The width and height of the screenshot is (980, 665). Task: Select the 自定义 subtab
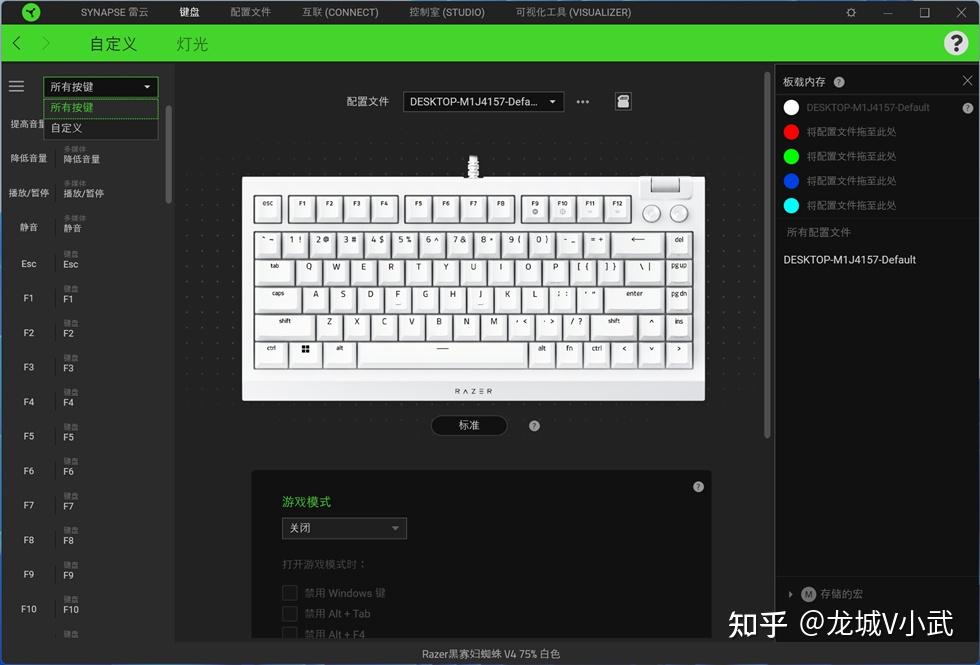[113, 44]
